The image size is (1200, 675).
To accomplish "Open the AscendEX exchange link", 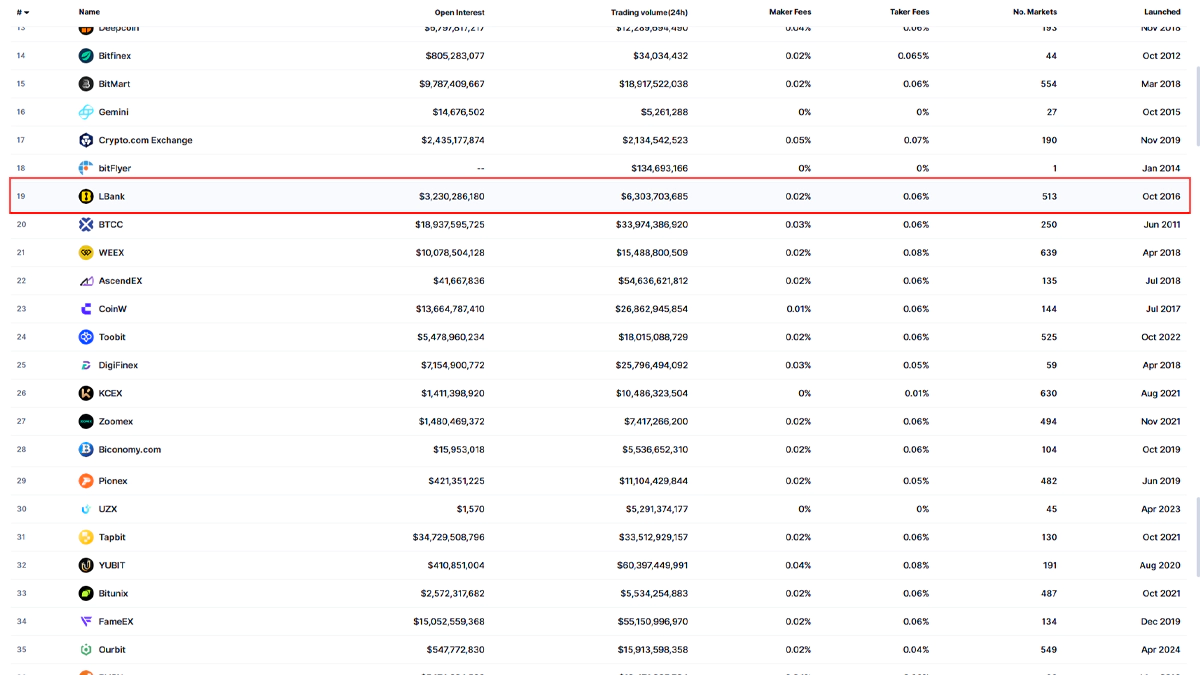I will click(x=120, y=281).
